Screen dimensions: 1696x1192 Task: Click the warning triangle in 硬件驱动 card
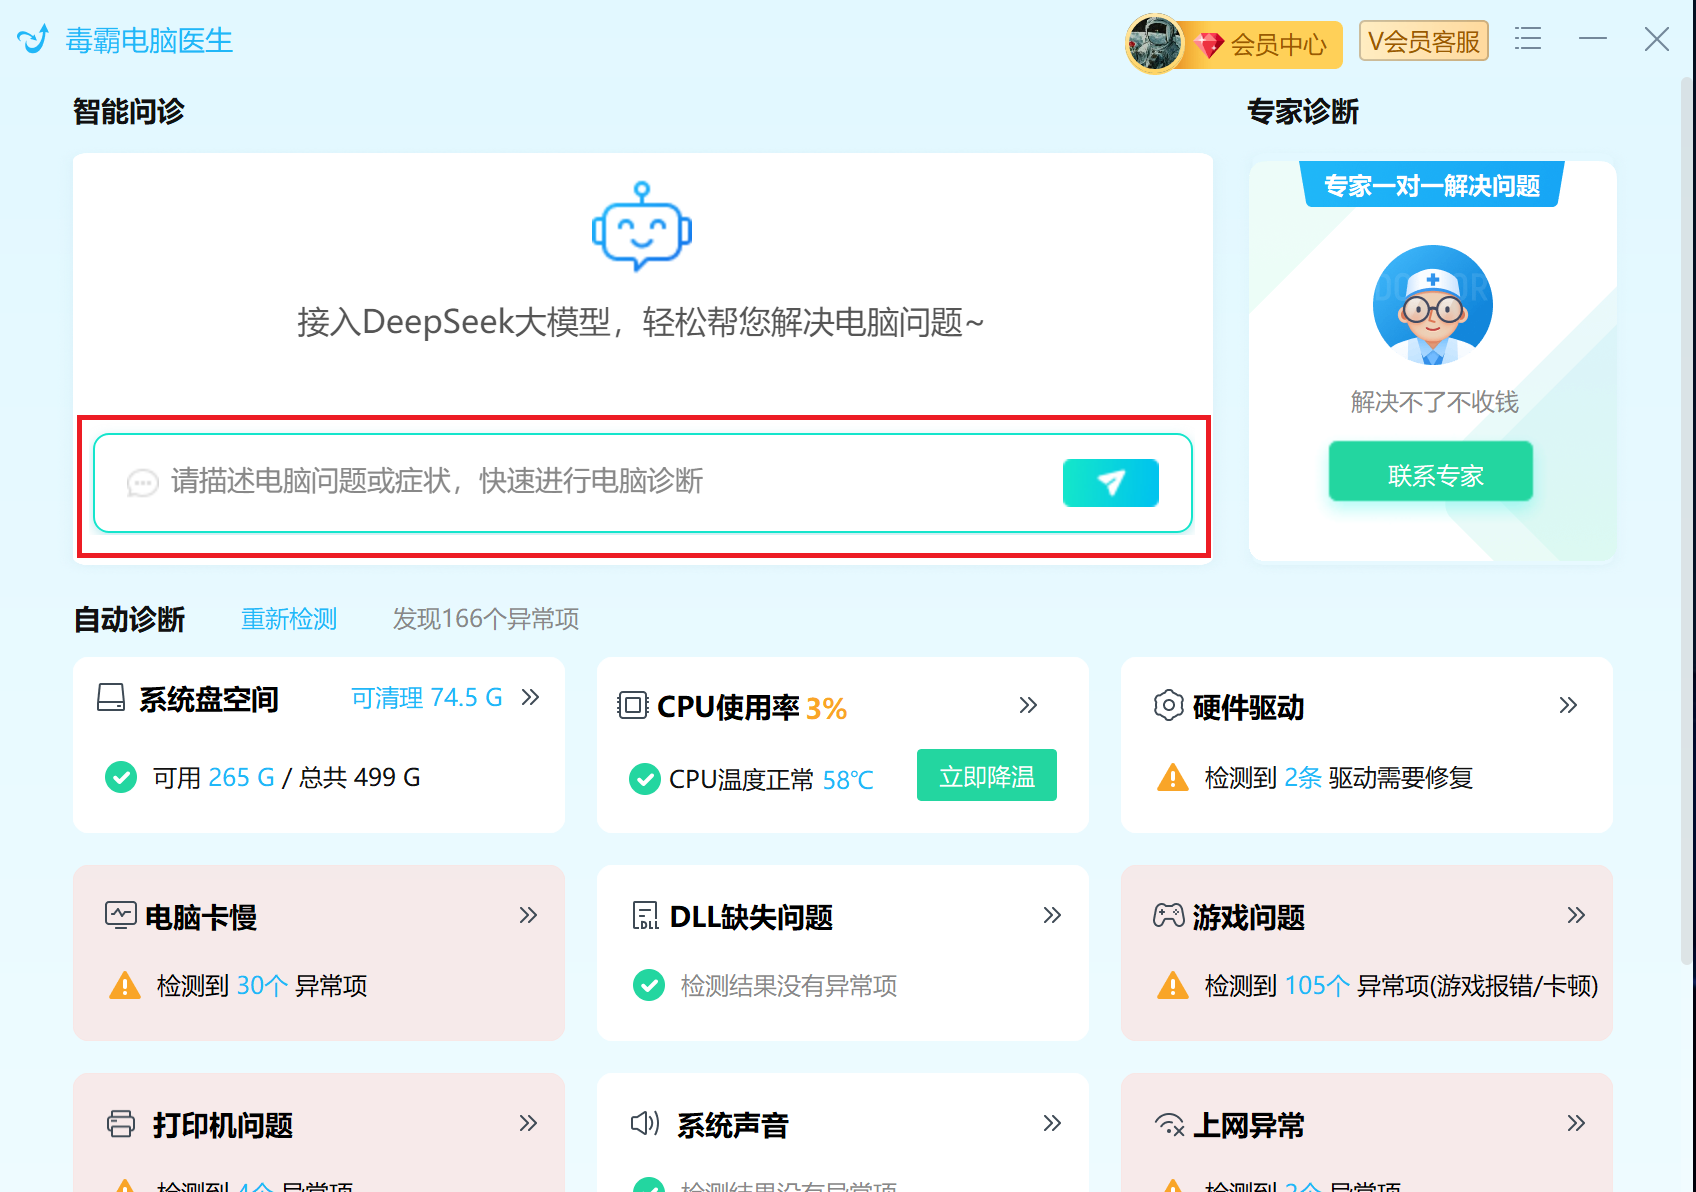[1172, 777]
